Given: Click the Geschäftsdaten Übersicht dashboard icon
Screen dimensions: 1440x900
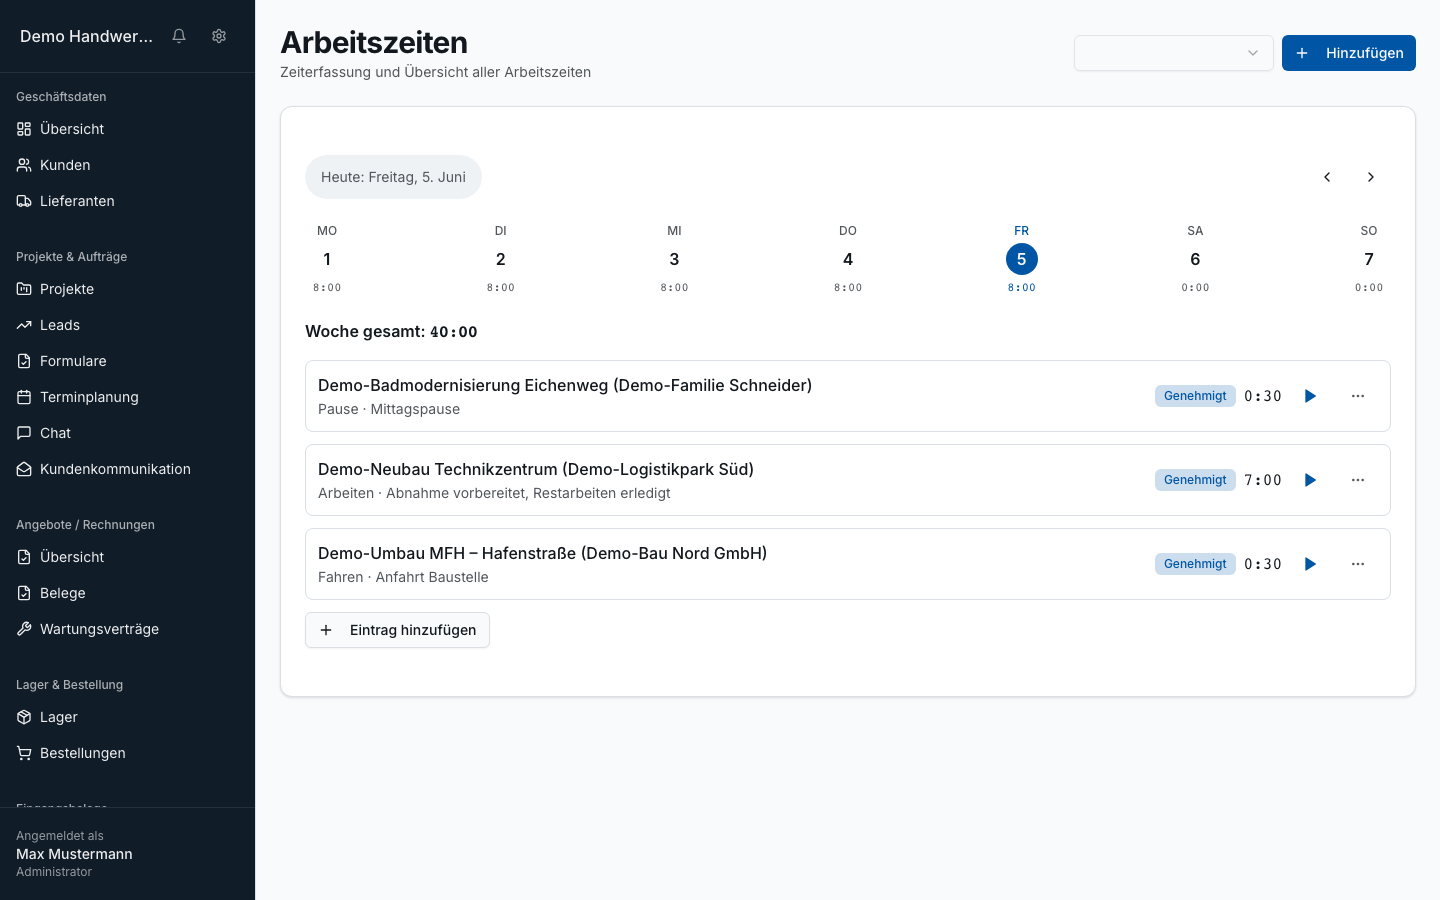Looking at the screenshot, I should click(x=24, y=129).
